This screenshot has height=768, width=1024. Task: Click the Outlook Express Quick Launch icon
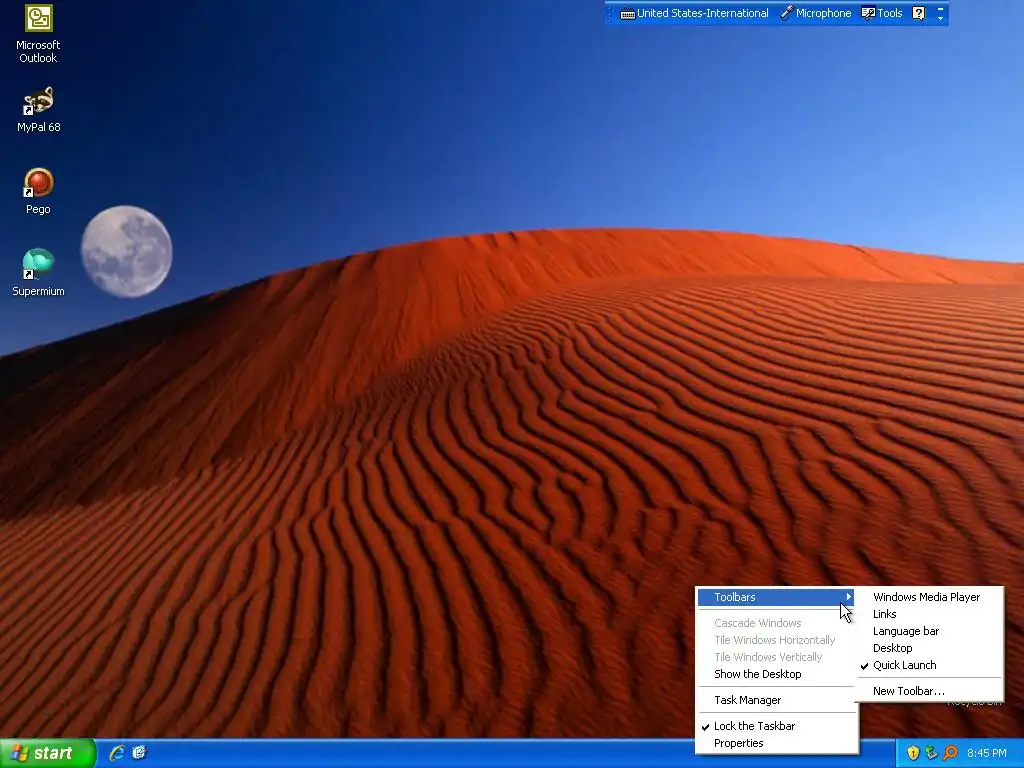click(x=139, y=753)
